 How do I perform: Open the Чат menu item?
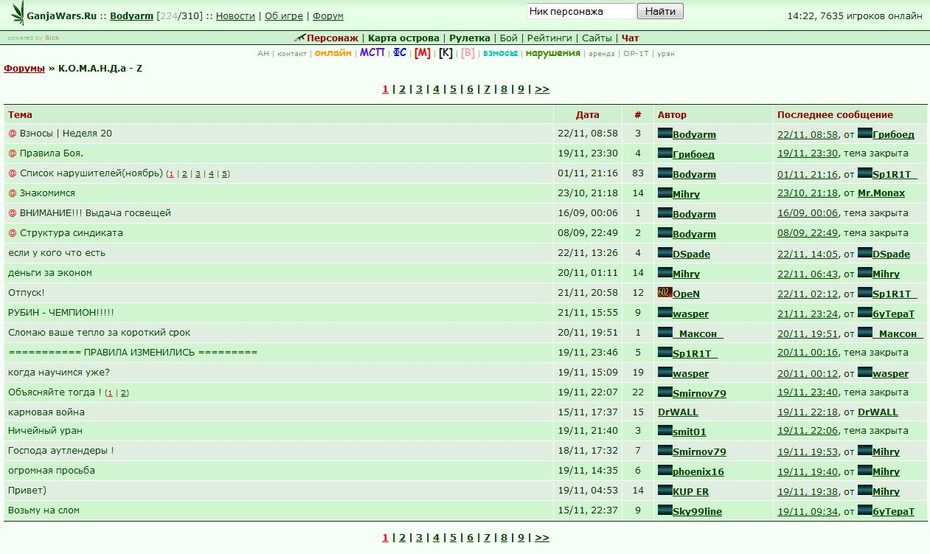[630, 38]
